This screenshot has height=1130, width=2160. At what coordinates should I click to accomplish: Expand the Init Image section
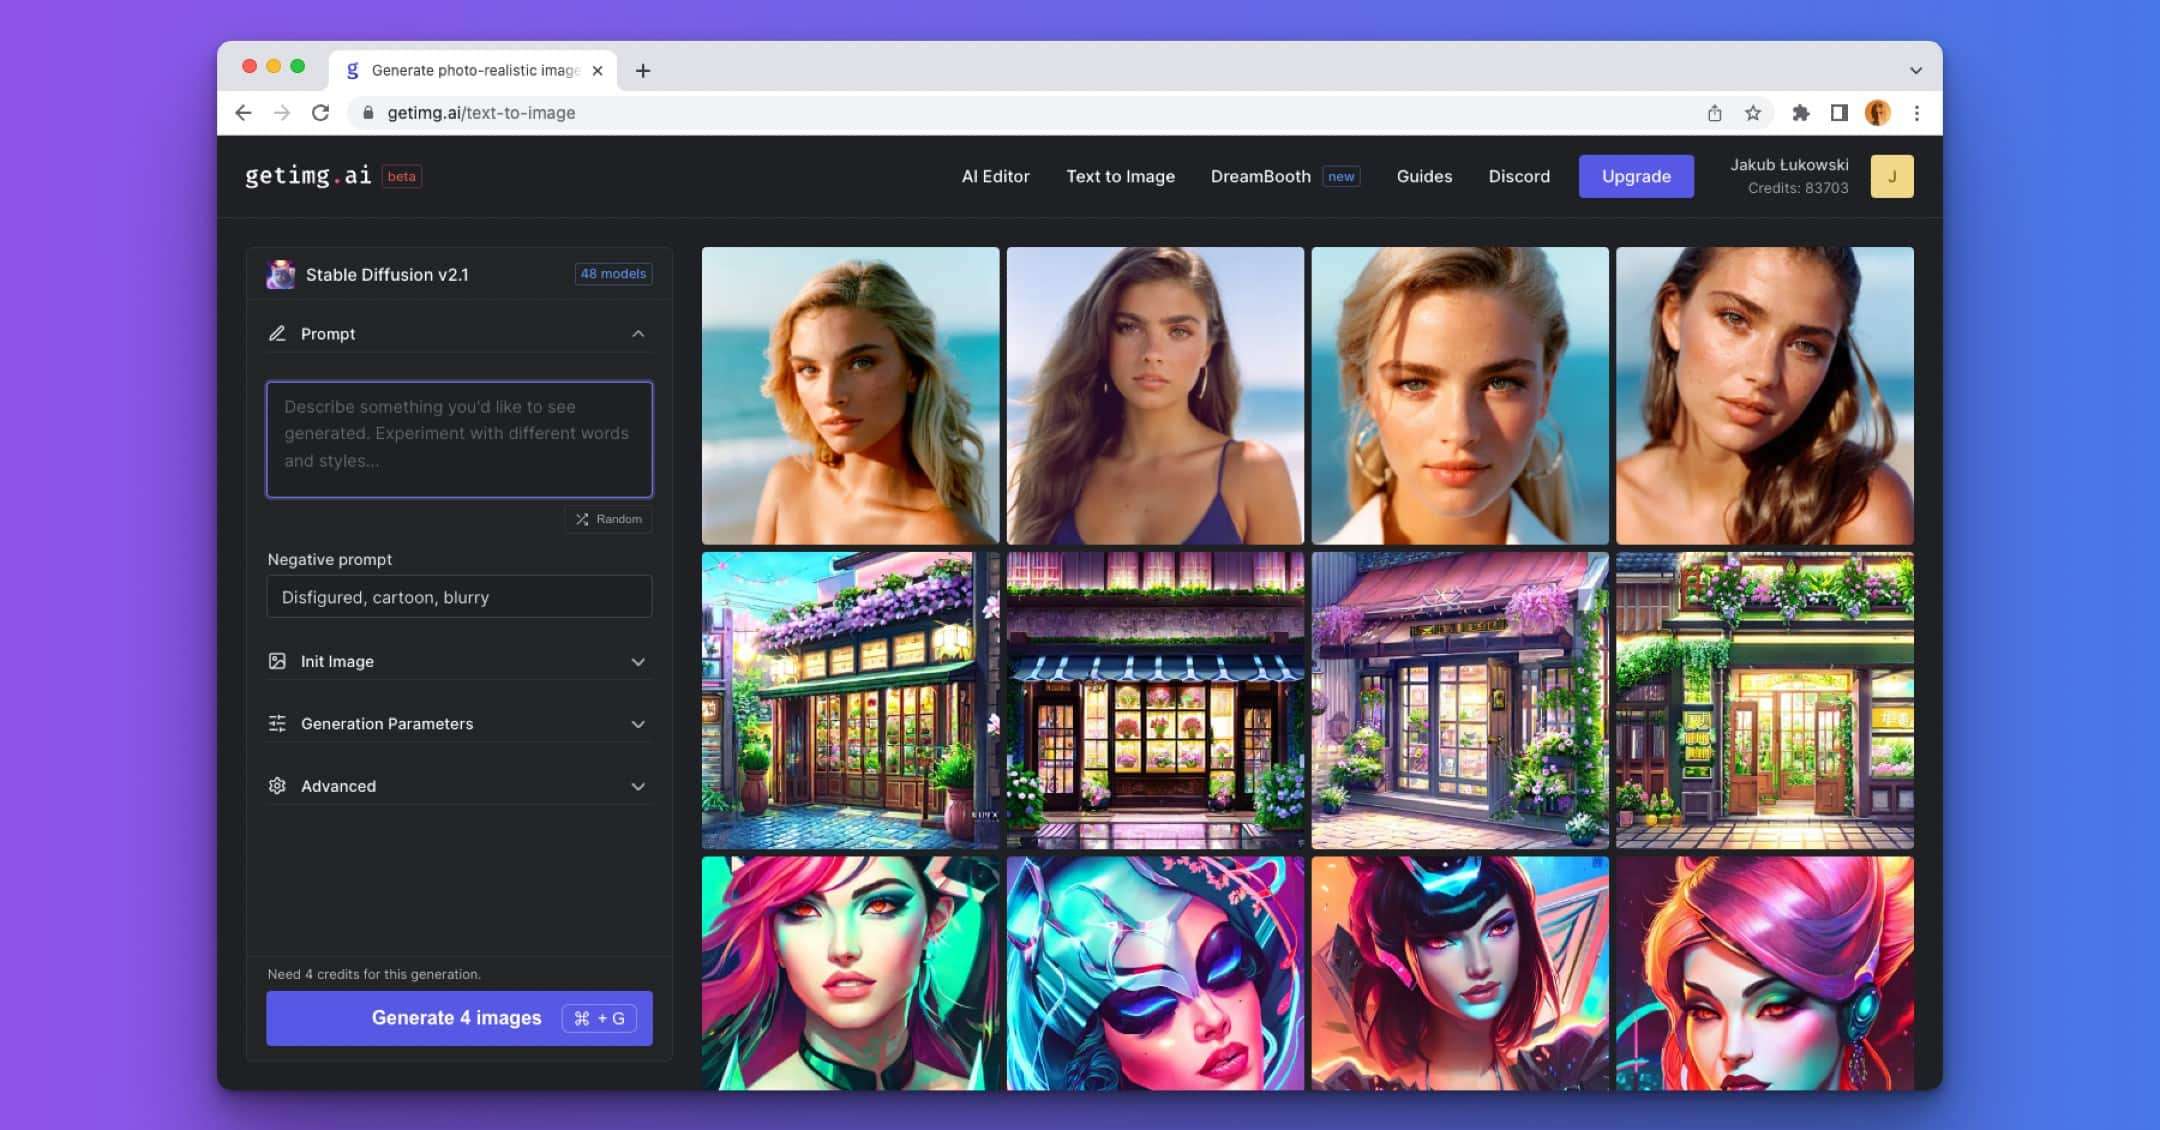638,662
